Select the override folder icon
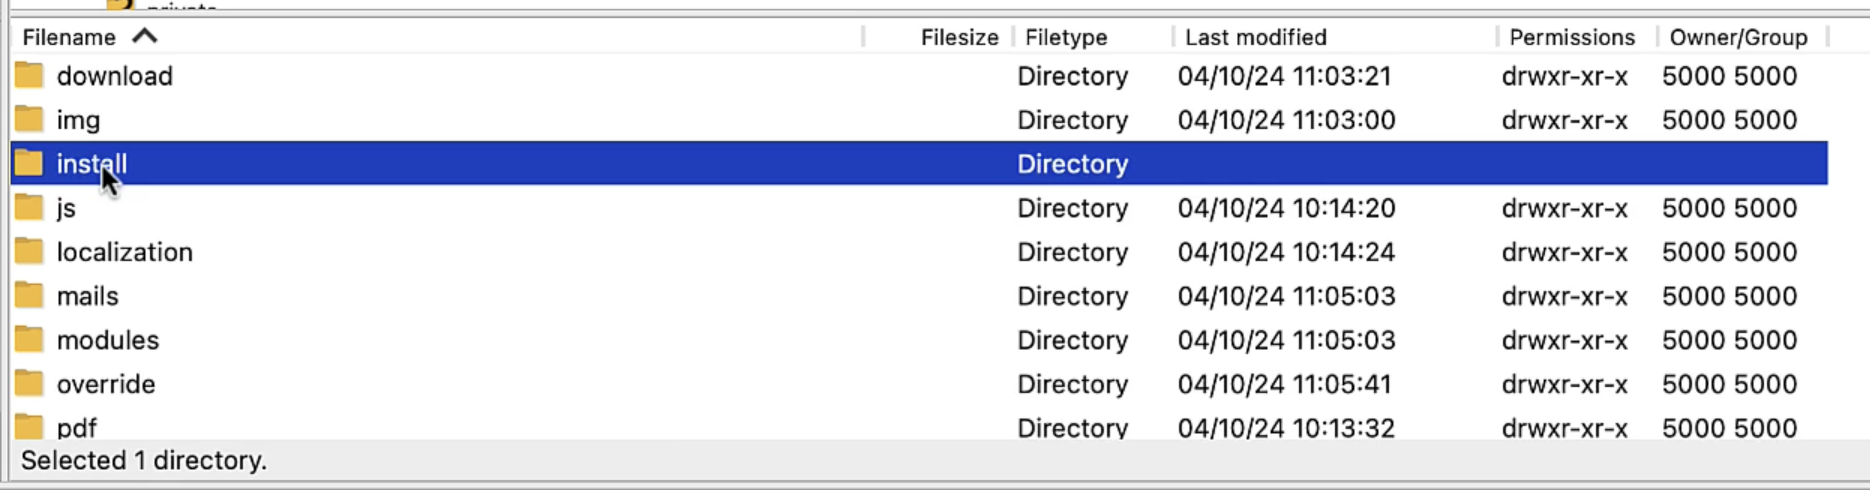1870x490 pixels. pos(29,383)
